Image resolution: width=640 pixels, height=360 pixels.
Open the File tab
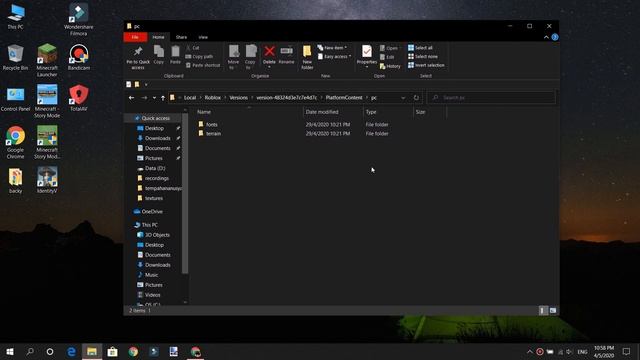point(135,37)
